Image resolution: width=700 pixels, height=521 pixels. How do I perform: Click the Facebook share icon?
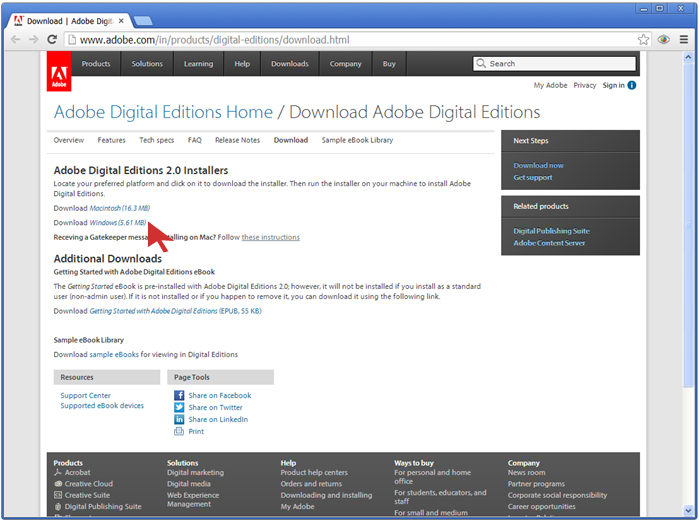[x=179, y=396]
